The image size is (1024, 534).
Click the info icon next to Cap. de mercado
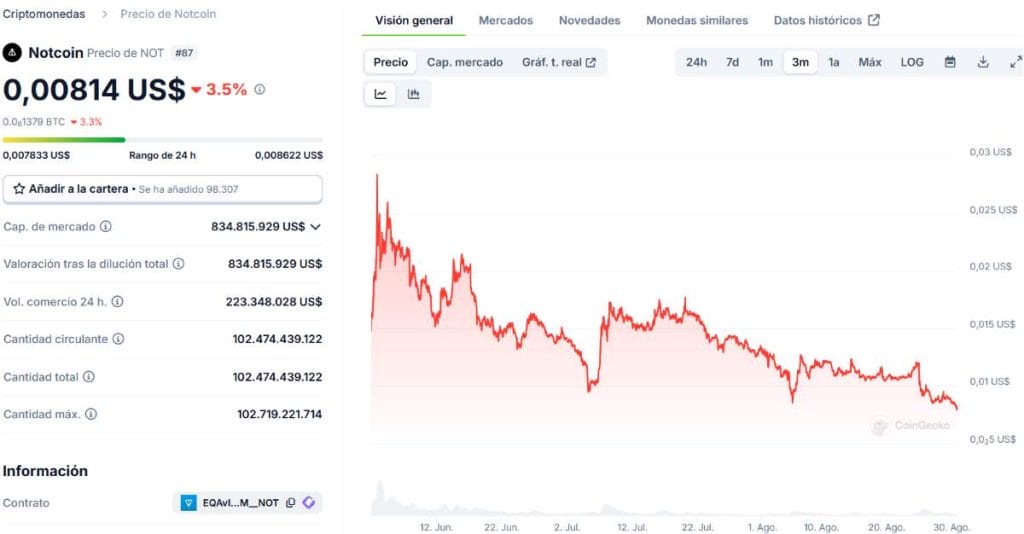(106, 227)
